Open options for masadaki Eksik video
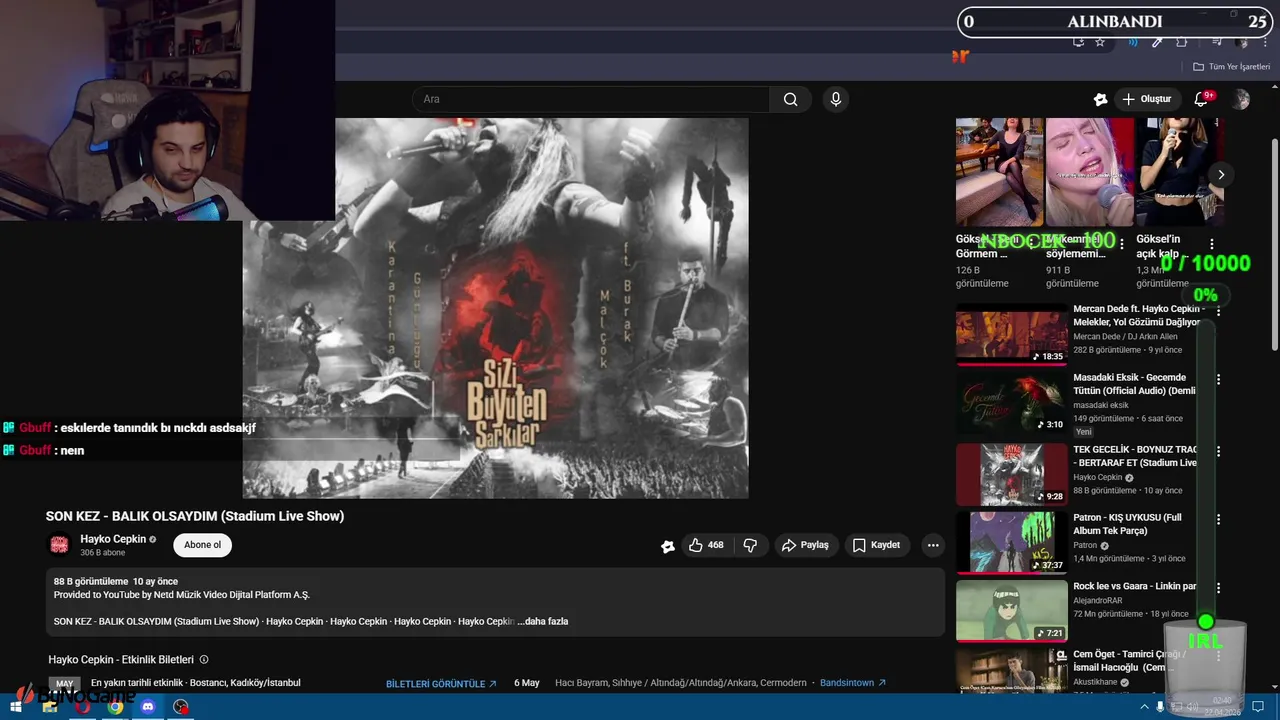This screenshot has width=1280, height=720. coord(1218,380)
